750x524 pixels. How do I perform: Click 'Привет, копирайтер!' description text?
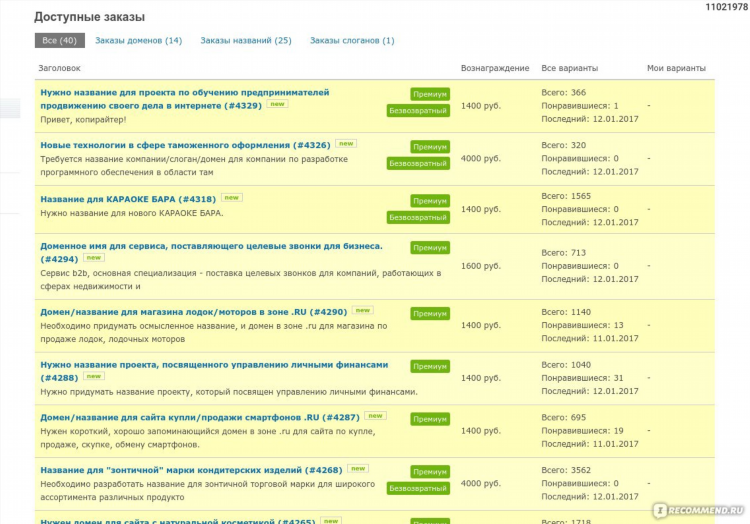(83, 120)
